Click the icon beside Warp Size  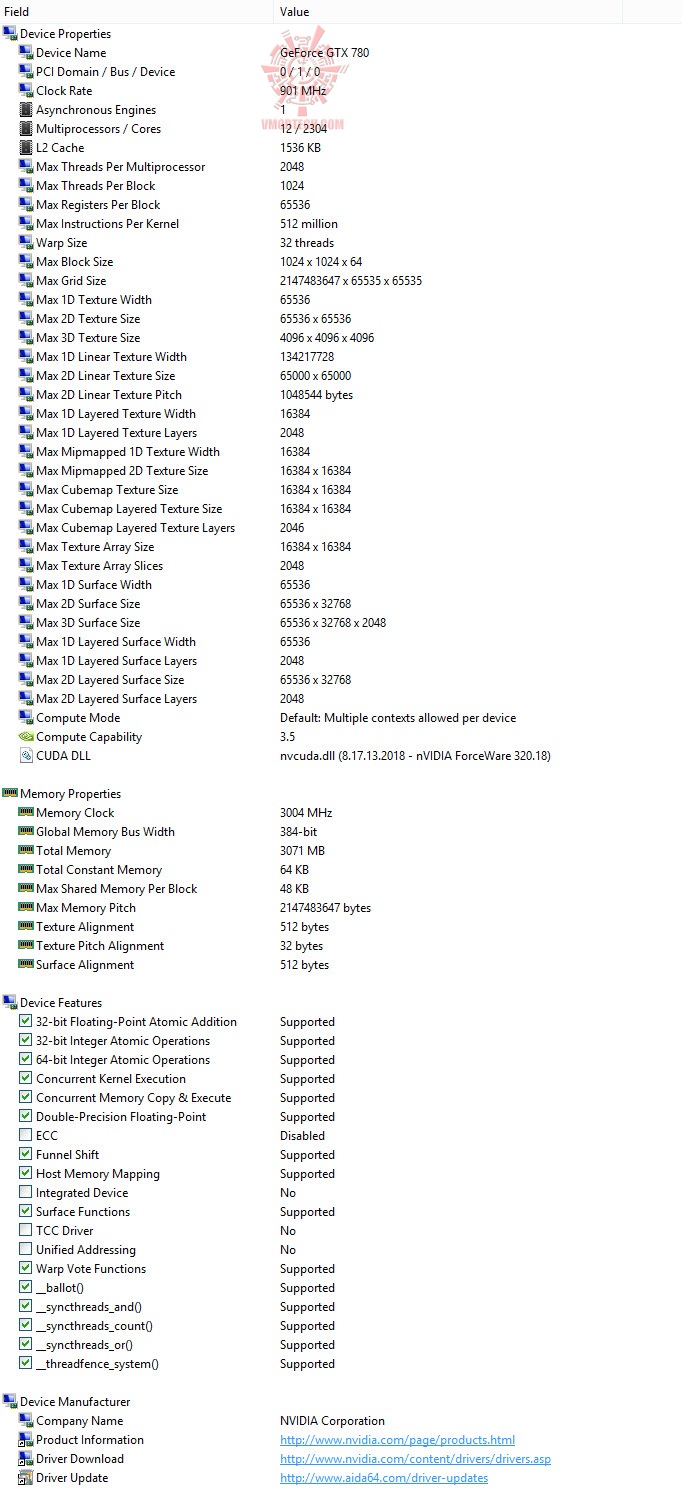click(x=26, y=243)
